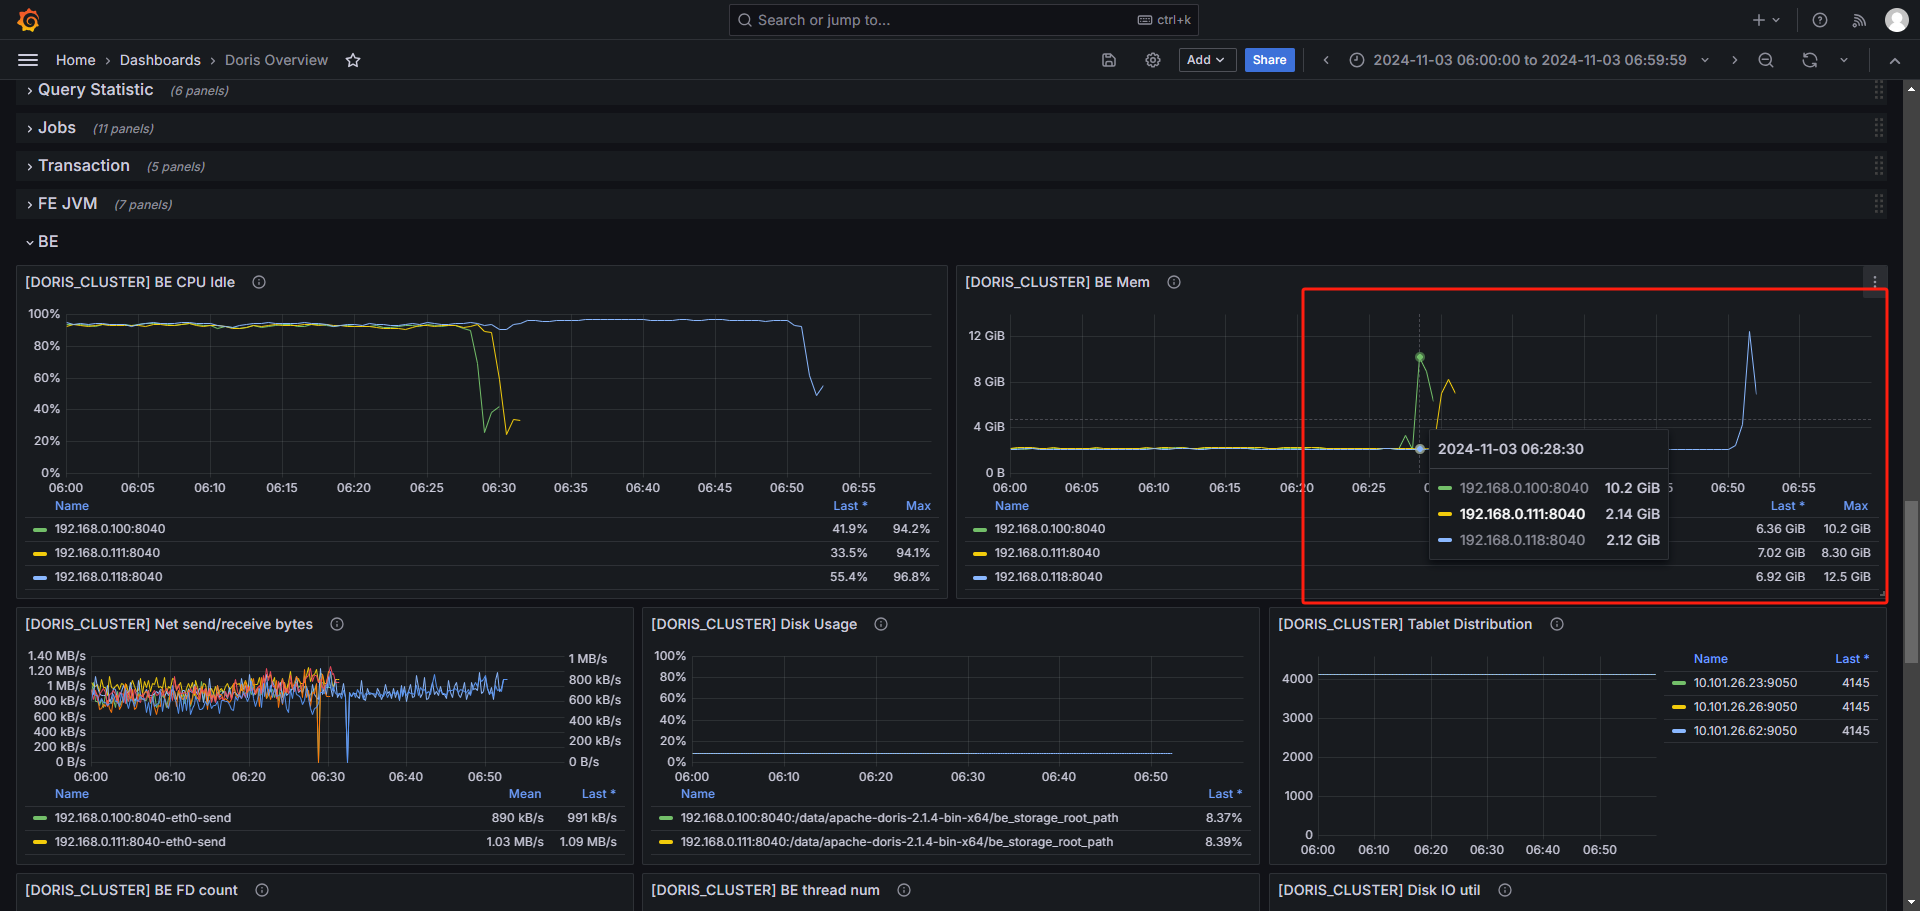Show info for BE Mem panel
The height and width of the screenshot is (911, 1920).
1174,282
